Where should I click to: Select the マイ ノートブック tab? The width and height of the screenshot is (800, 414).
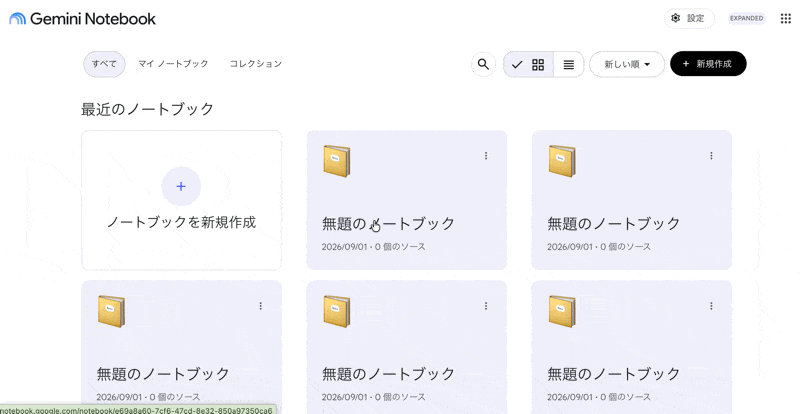click(x=173, y=64)
